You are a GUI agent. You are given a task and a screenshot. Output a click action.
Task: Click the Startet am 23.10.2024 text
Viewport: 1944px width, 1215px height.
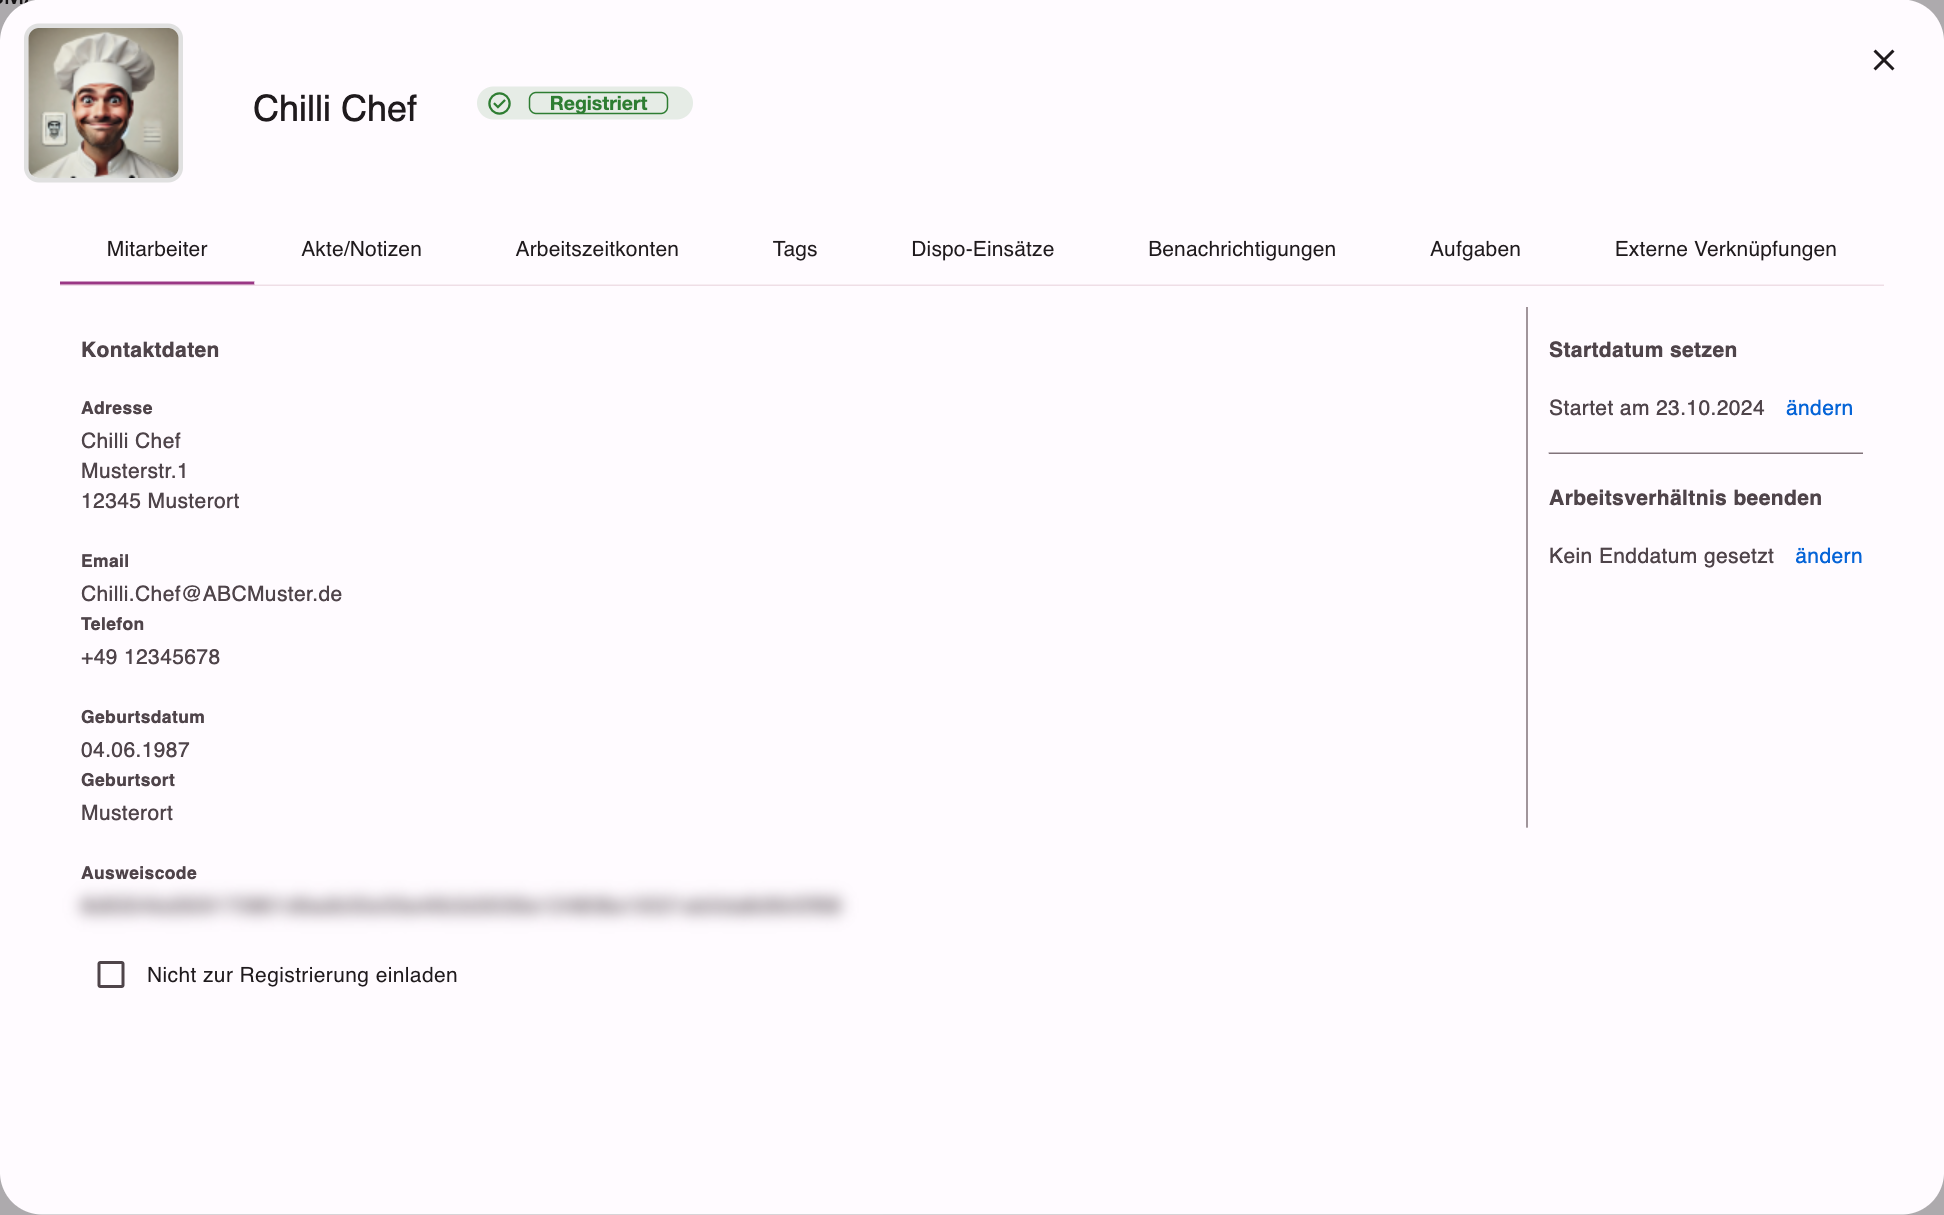(x=1656, y=408)
